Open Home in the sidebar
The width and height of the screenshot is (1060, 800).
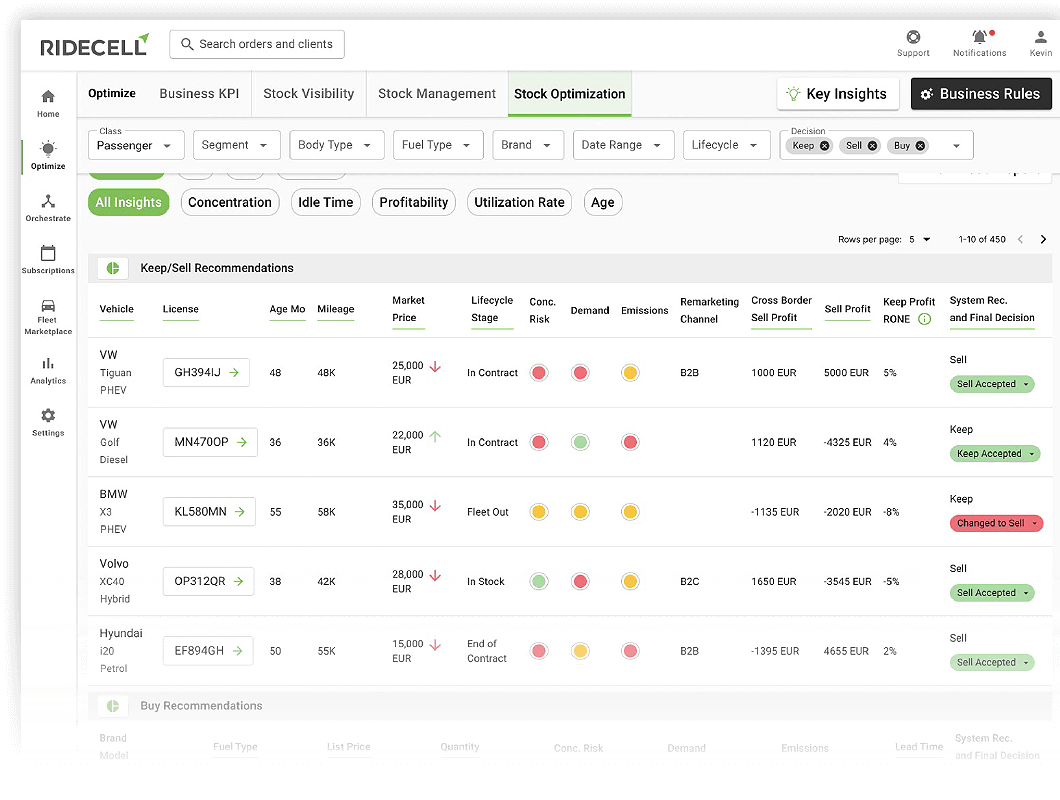48,103
